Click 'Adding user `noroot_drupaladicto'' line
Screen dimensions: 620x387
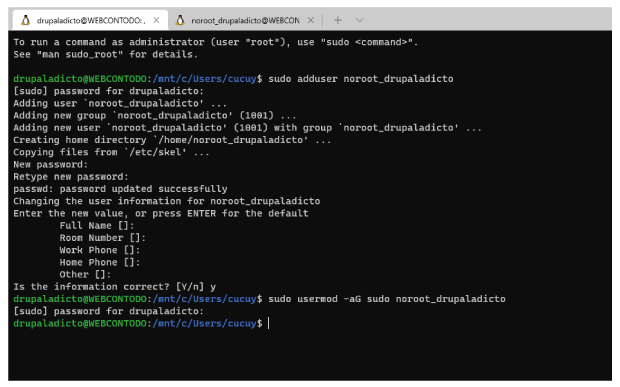pos(120,103)
